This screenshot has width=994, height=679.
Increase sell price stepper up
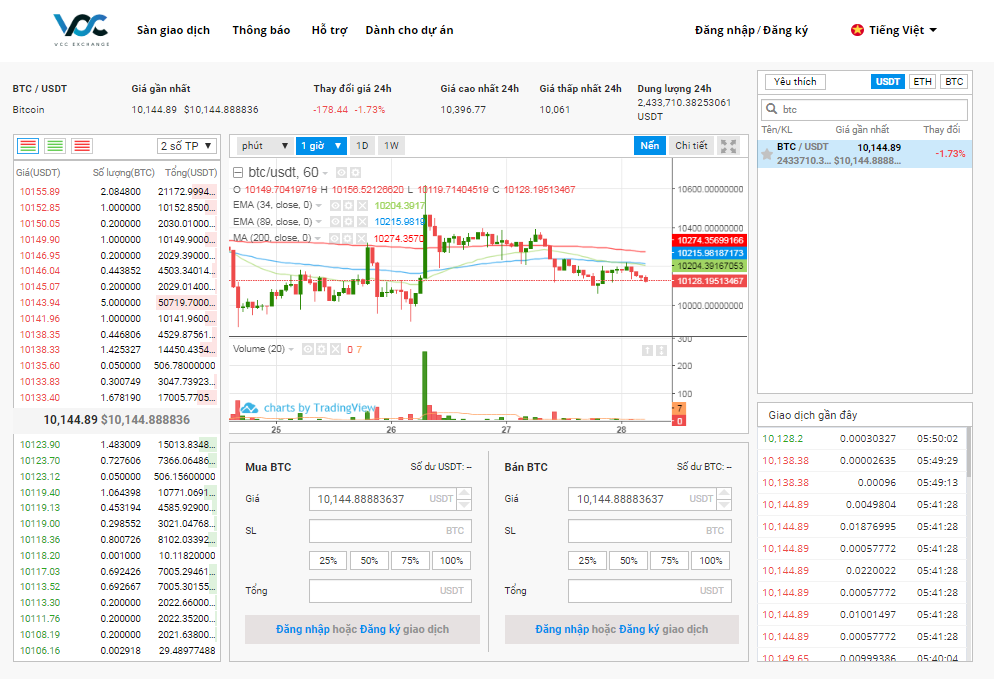(724, 493)
